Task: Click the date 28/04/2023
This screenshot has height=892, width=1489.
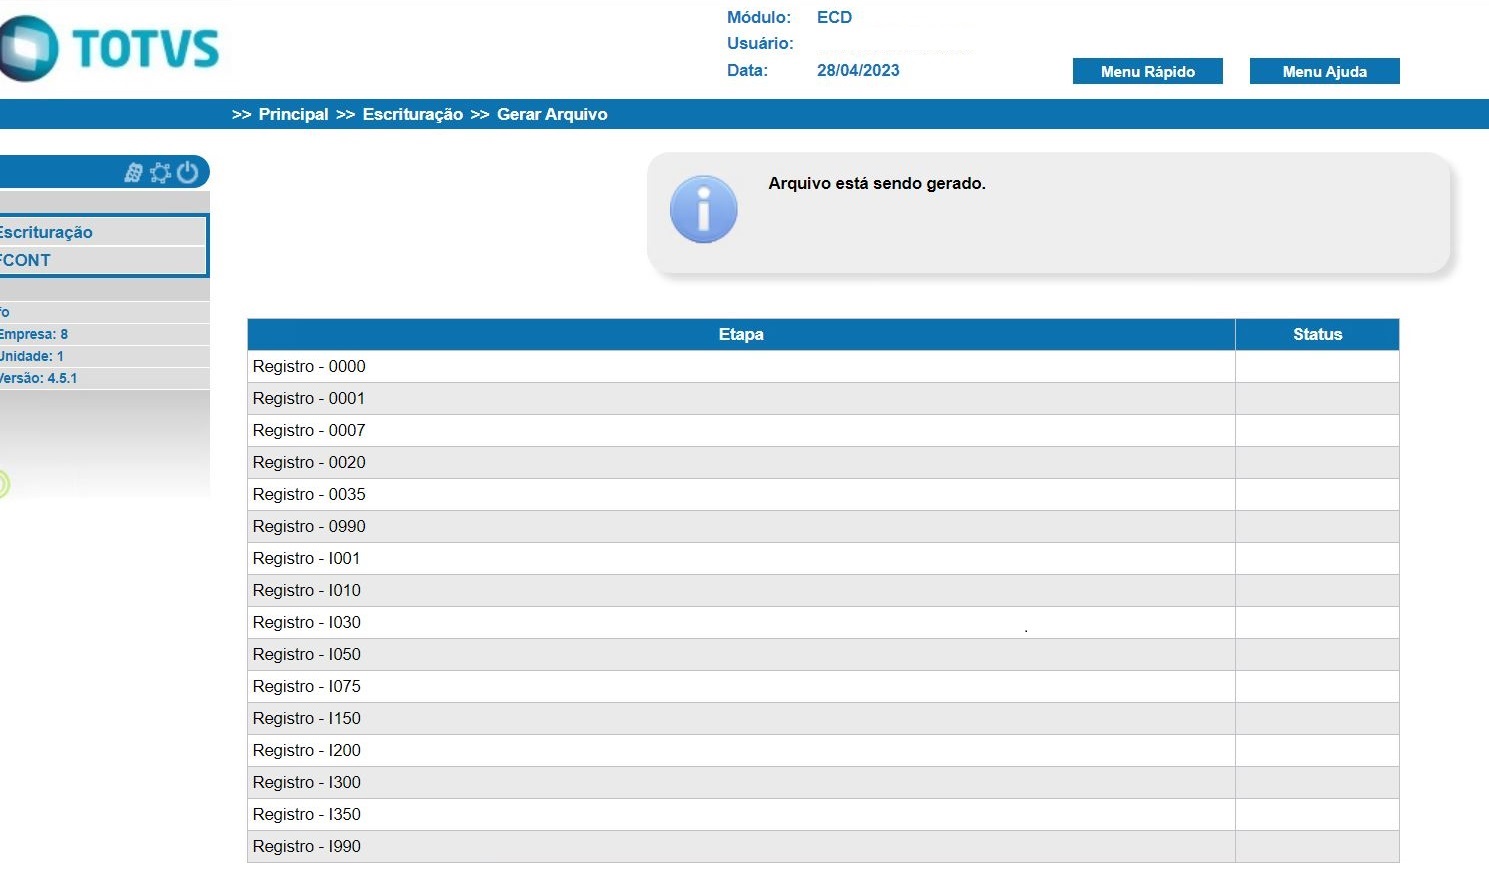Action: point(858,70)
